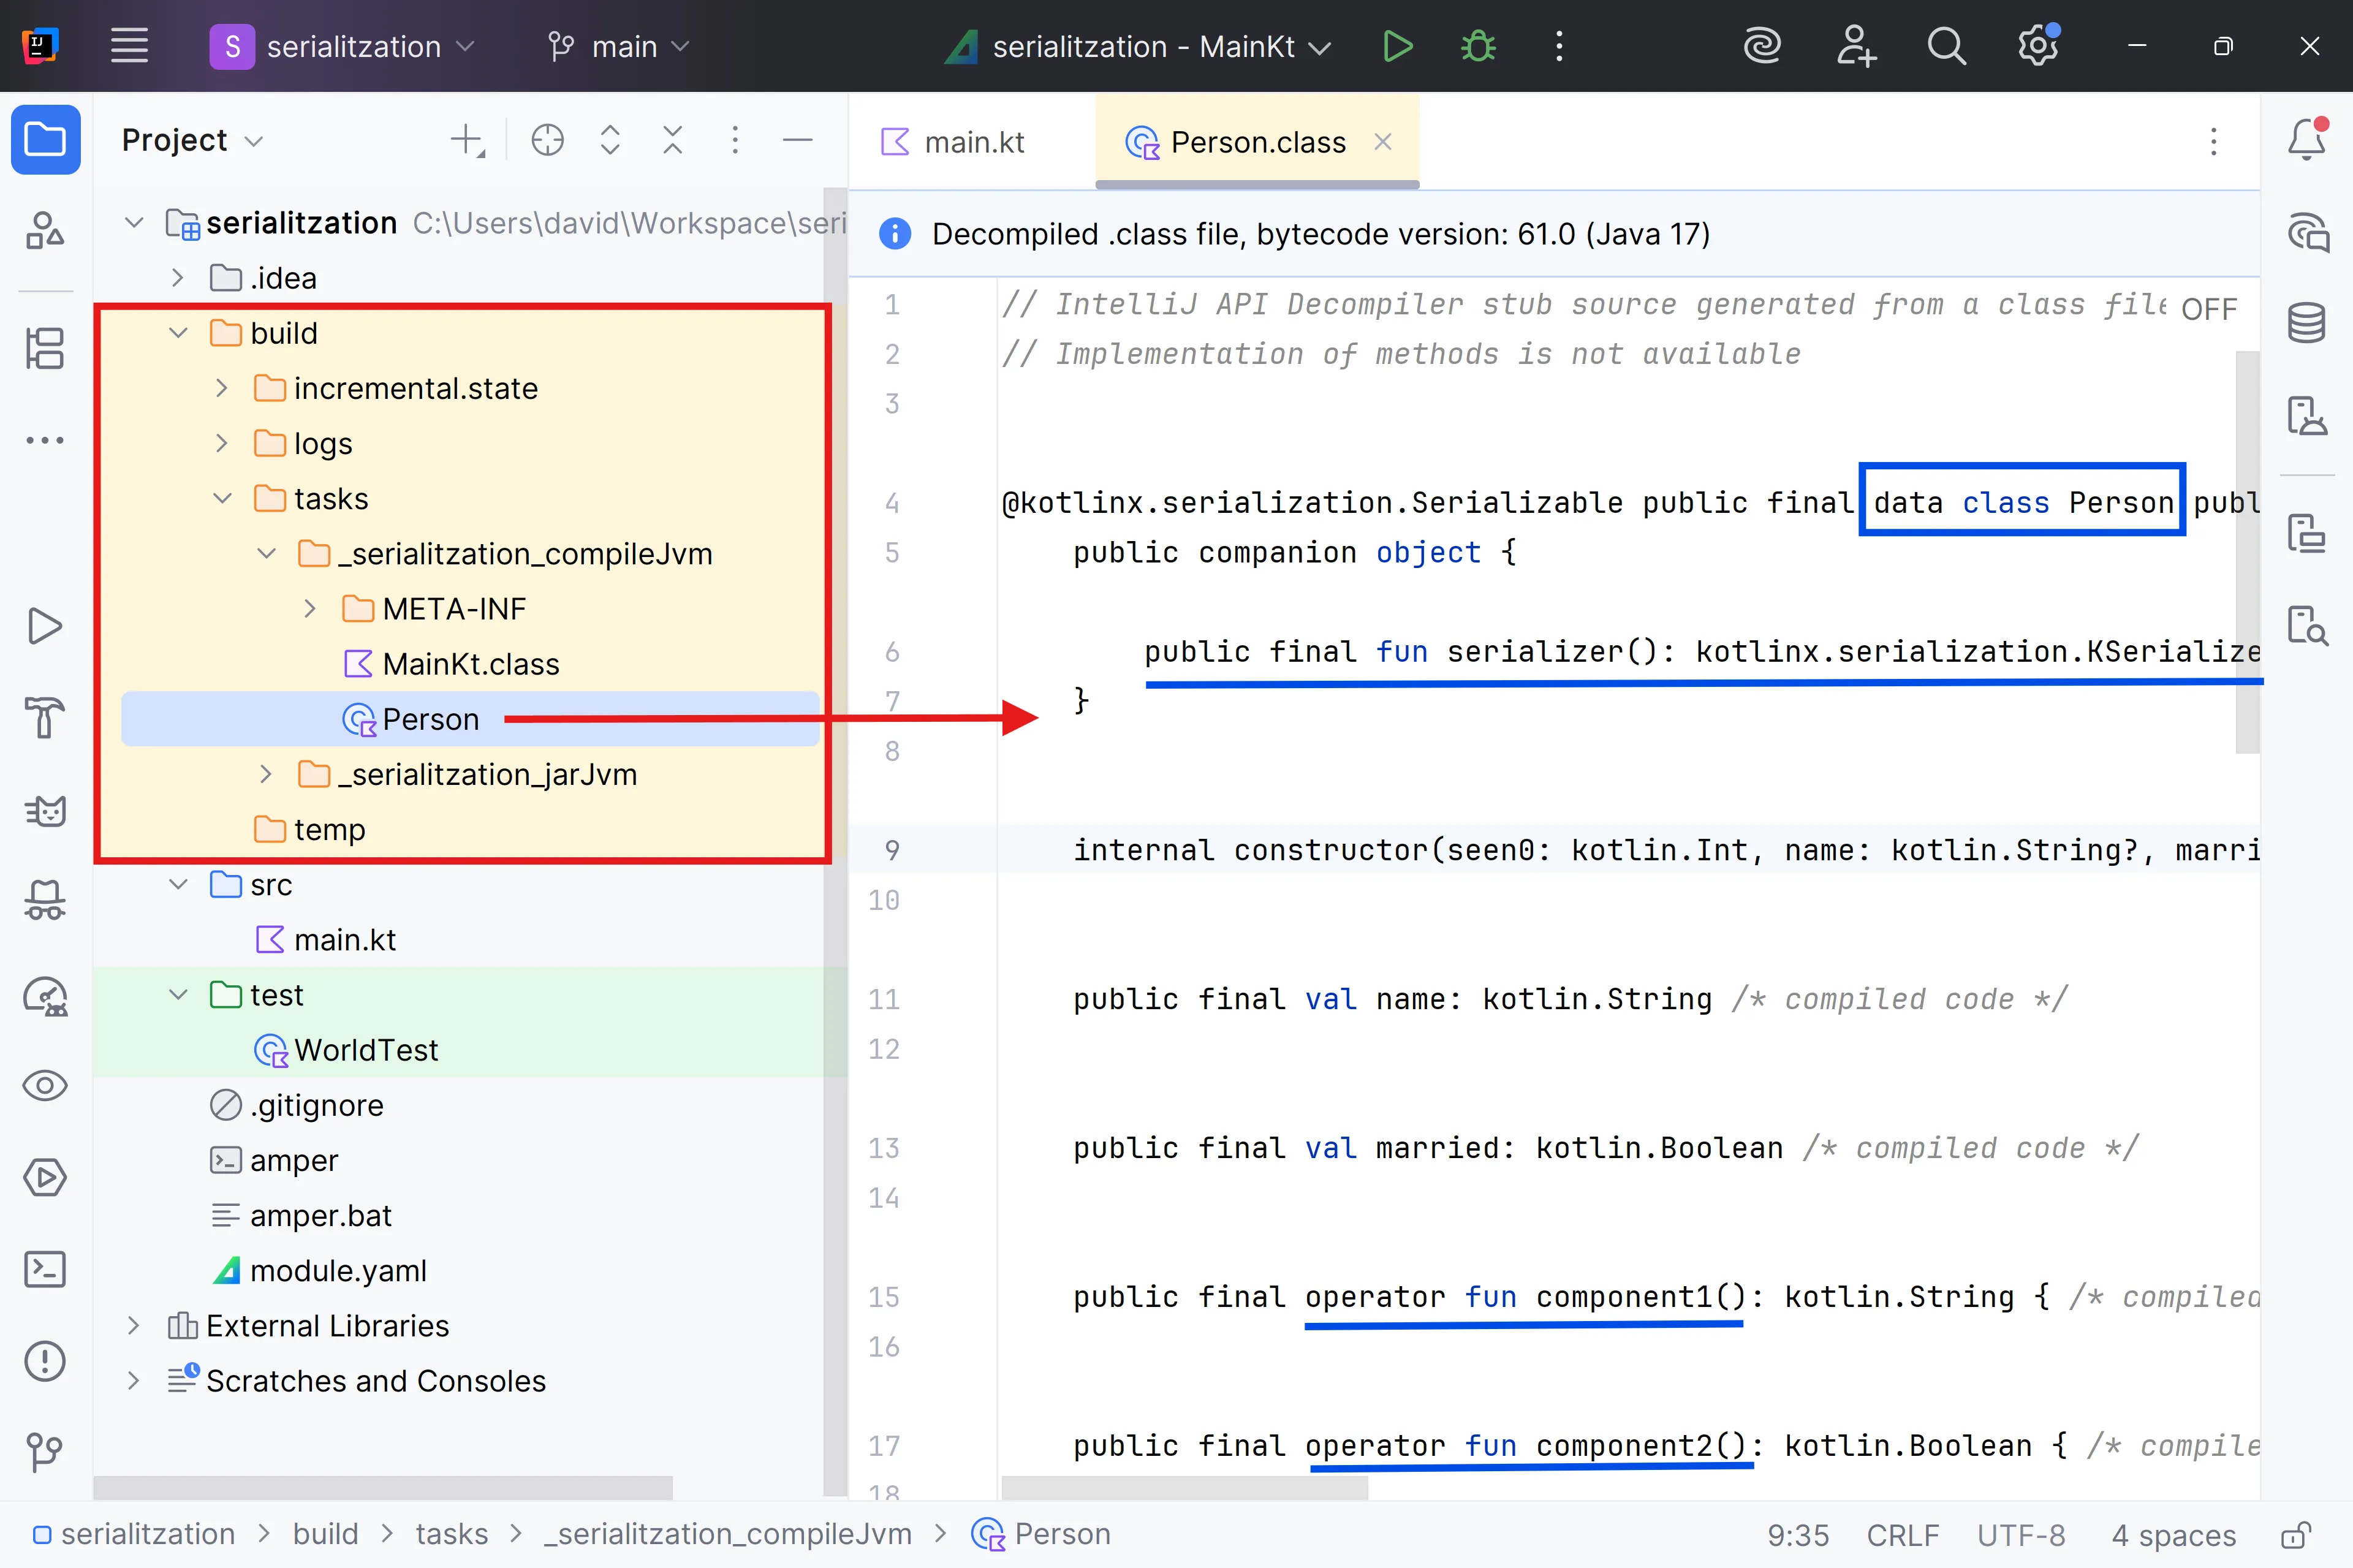
Task: Collapse the tasks folder
Action: pyautogui.click(x=223, y=498)
